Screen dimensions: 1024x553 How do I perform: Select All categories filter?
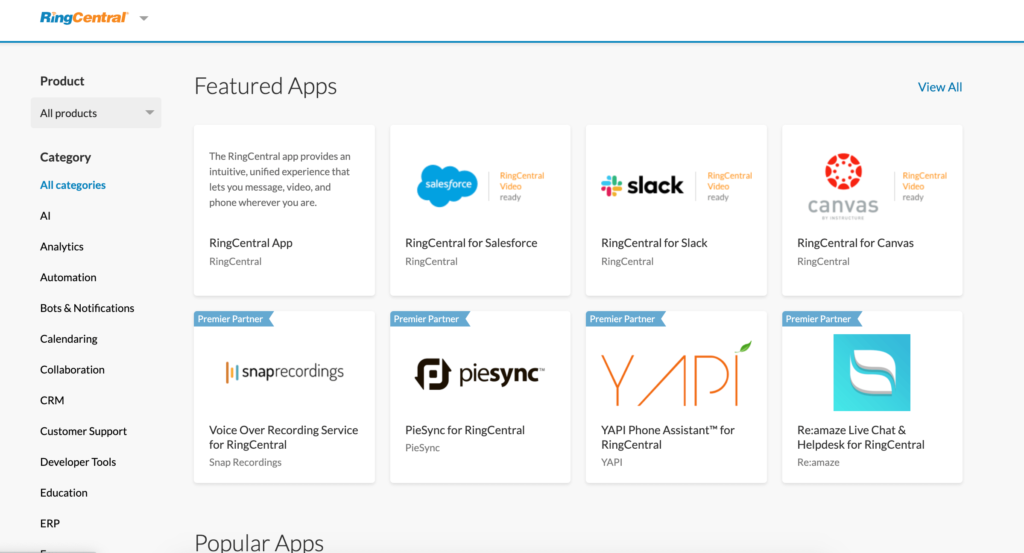pyautogui.click(x=73, y=185)
